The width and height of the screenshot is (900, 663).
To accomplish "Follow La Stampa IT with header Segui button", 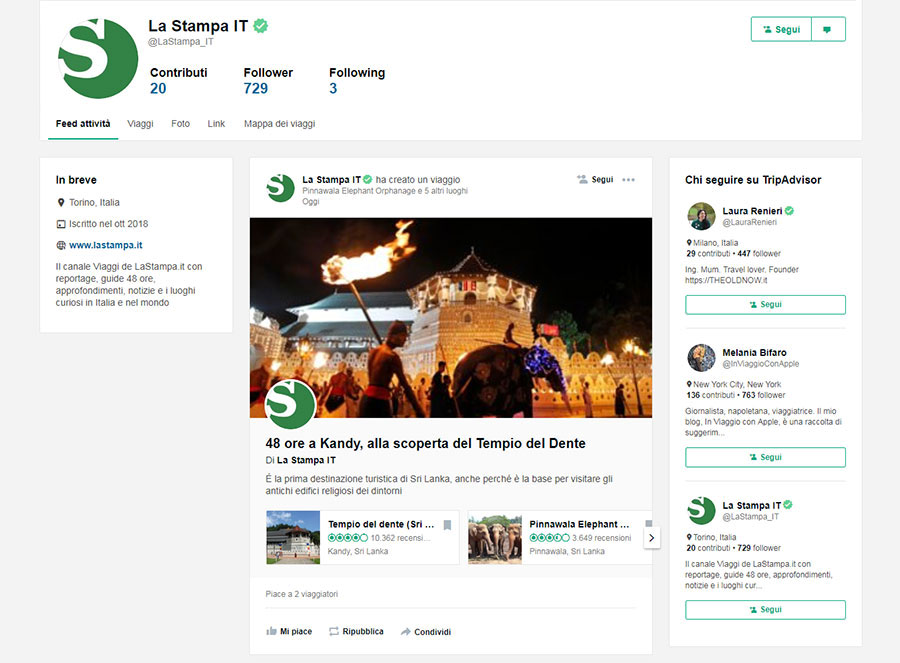I will pyautogui.click(x=781, y=29).
